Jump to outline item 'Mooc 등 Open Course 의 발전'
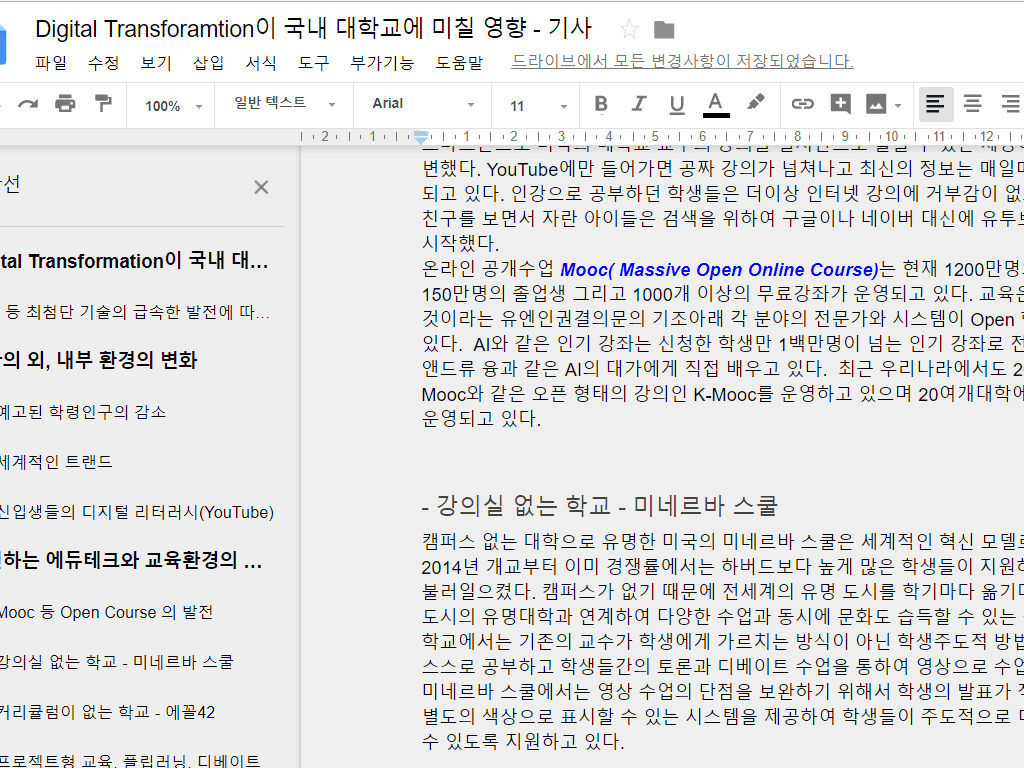 [x=106, y=613]
